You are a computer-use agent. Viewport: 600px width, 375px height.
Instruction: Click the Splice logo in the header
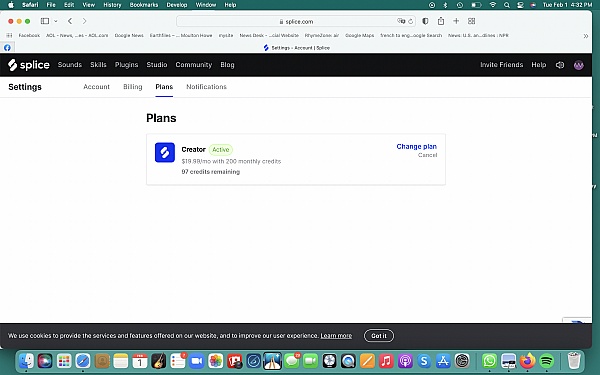click(x=29, y=65)
